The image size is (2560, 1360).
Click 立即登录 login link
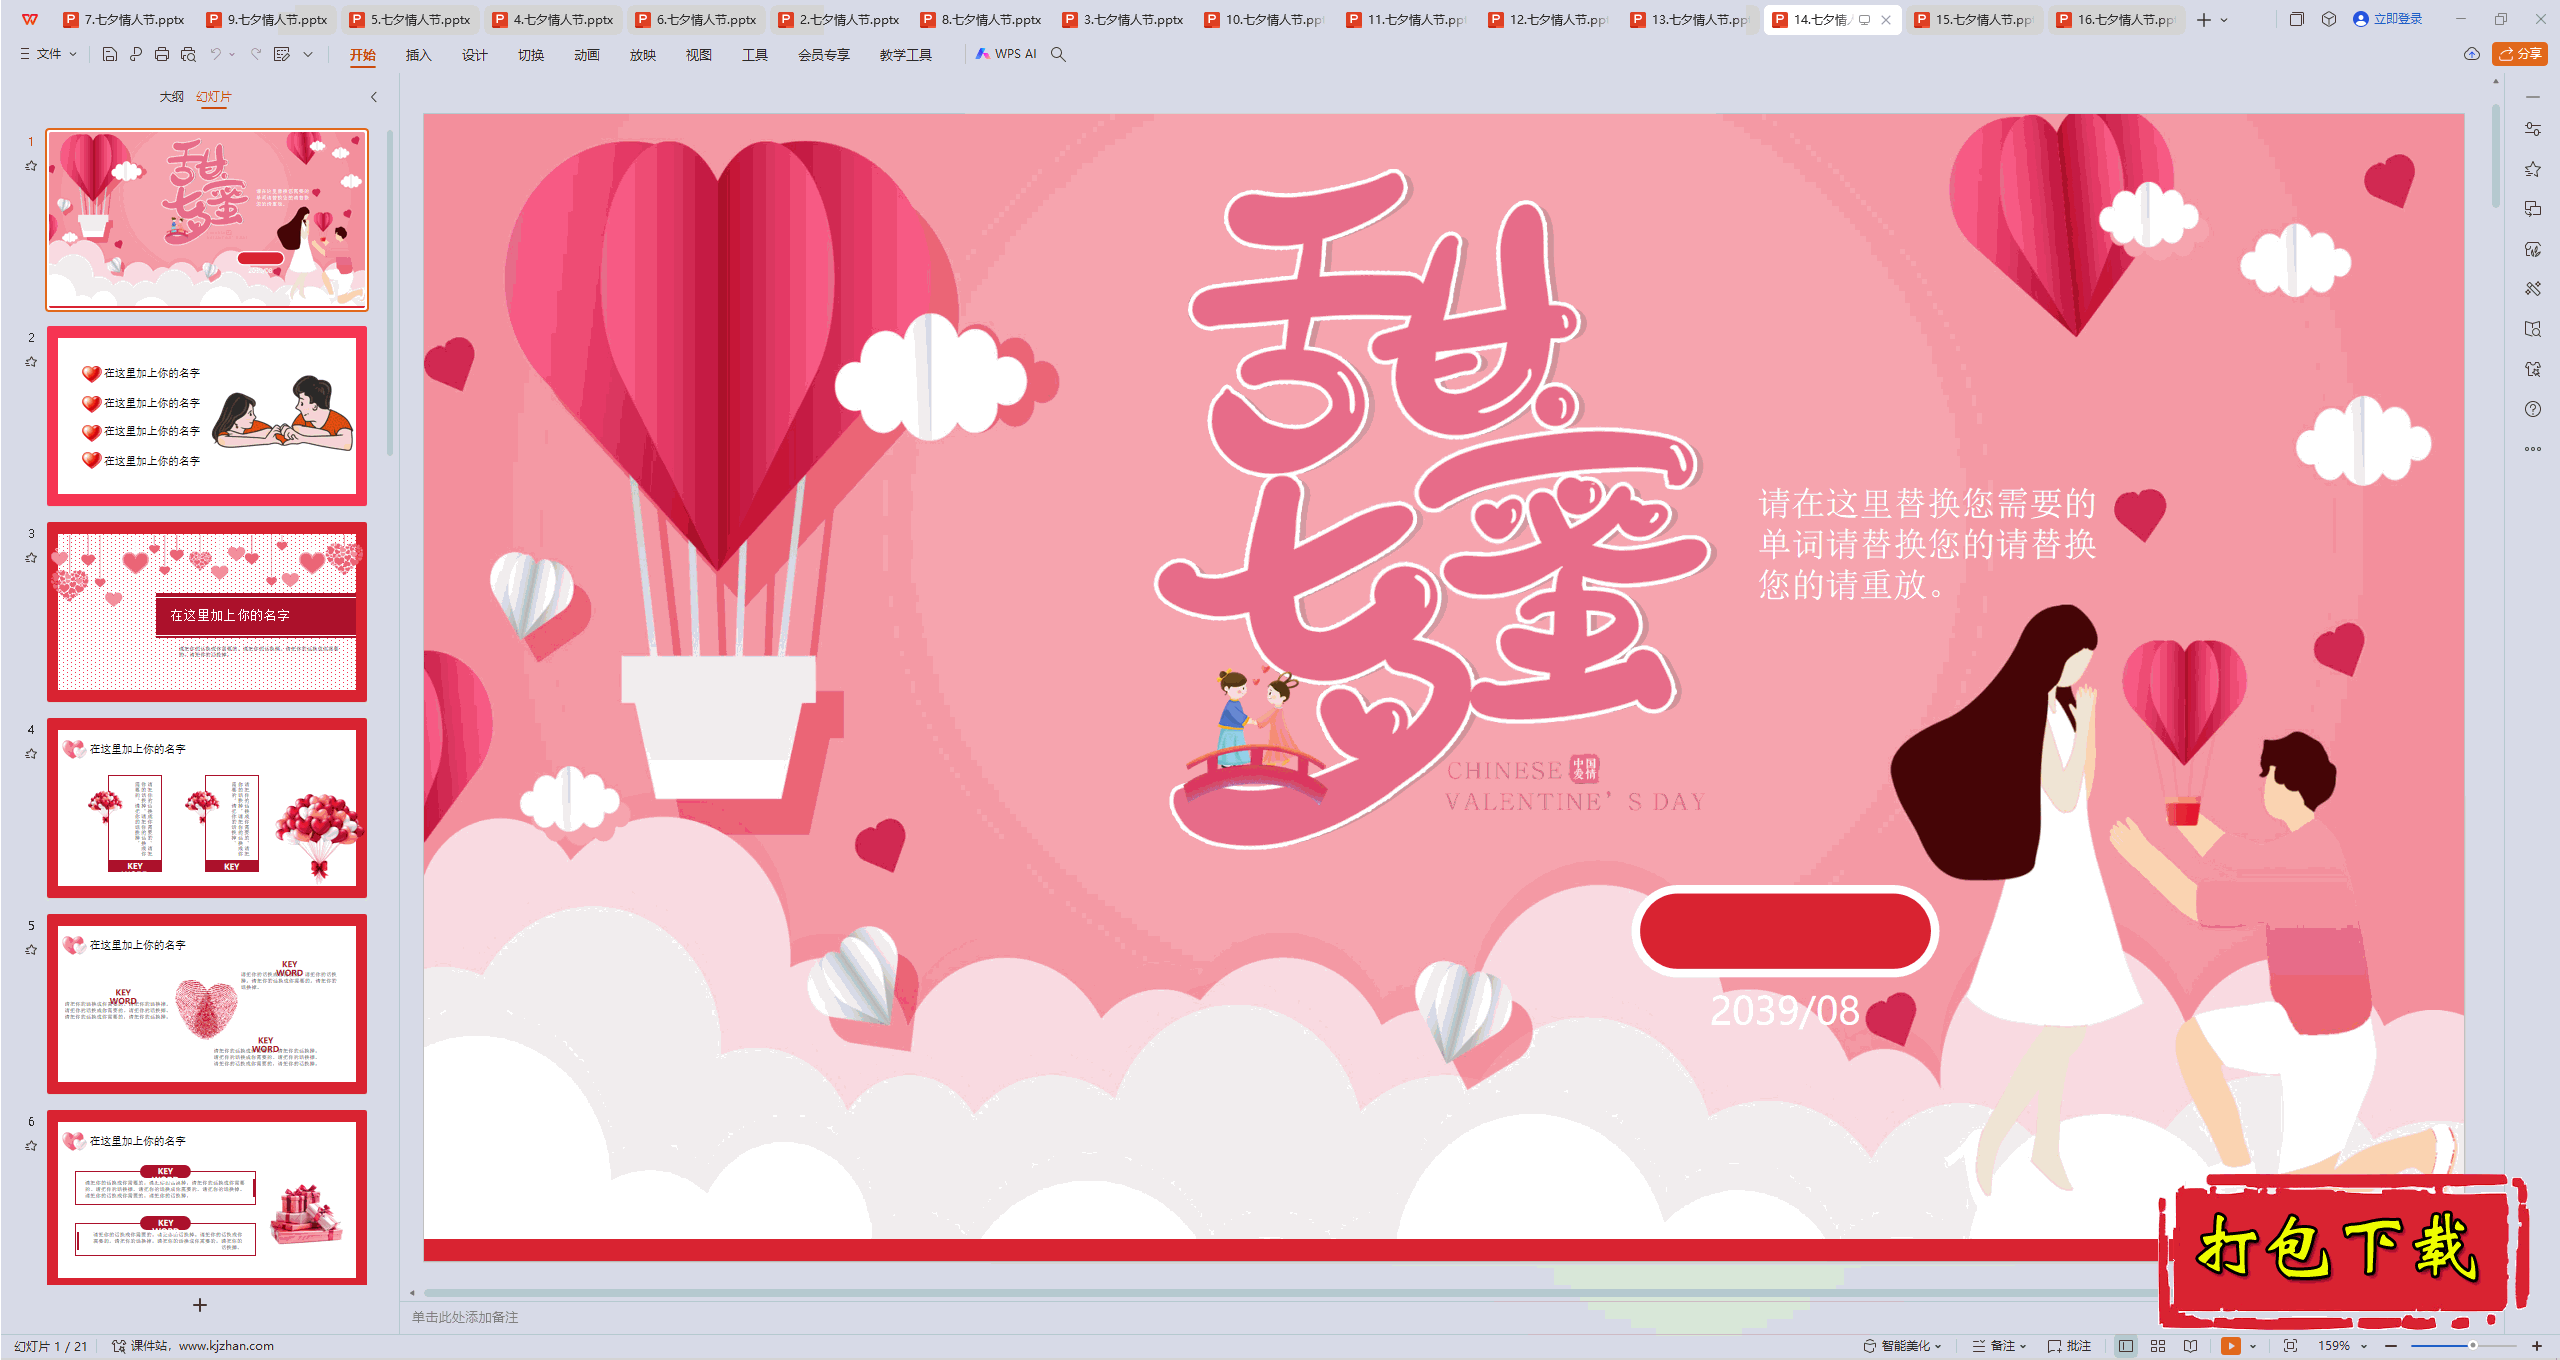pyautogui.click(x=2388, y=19)
